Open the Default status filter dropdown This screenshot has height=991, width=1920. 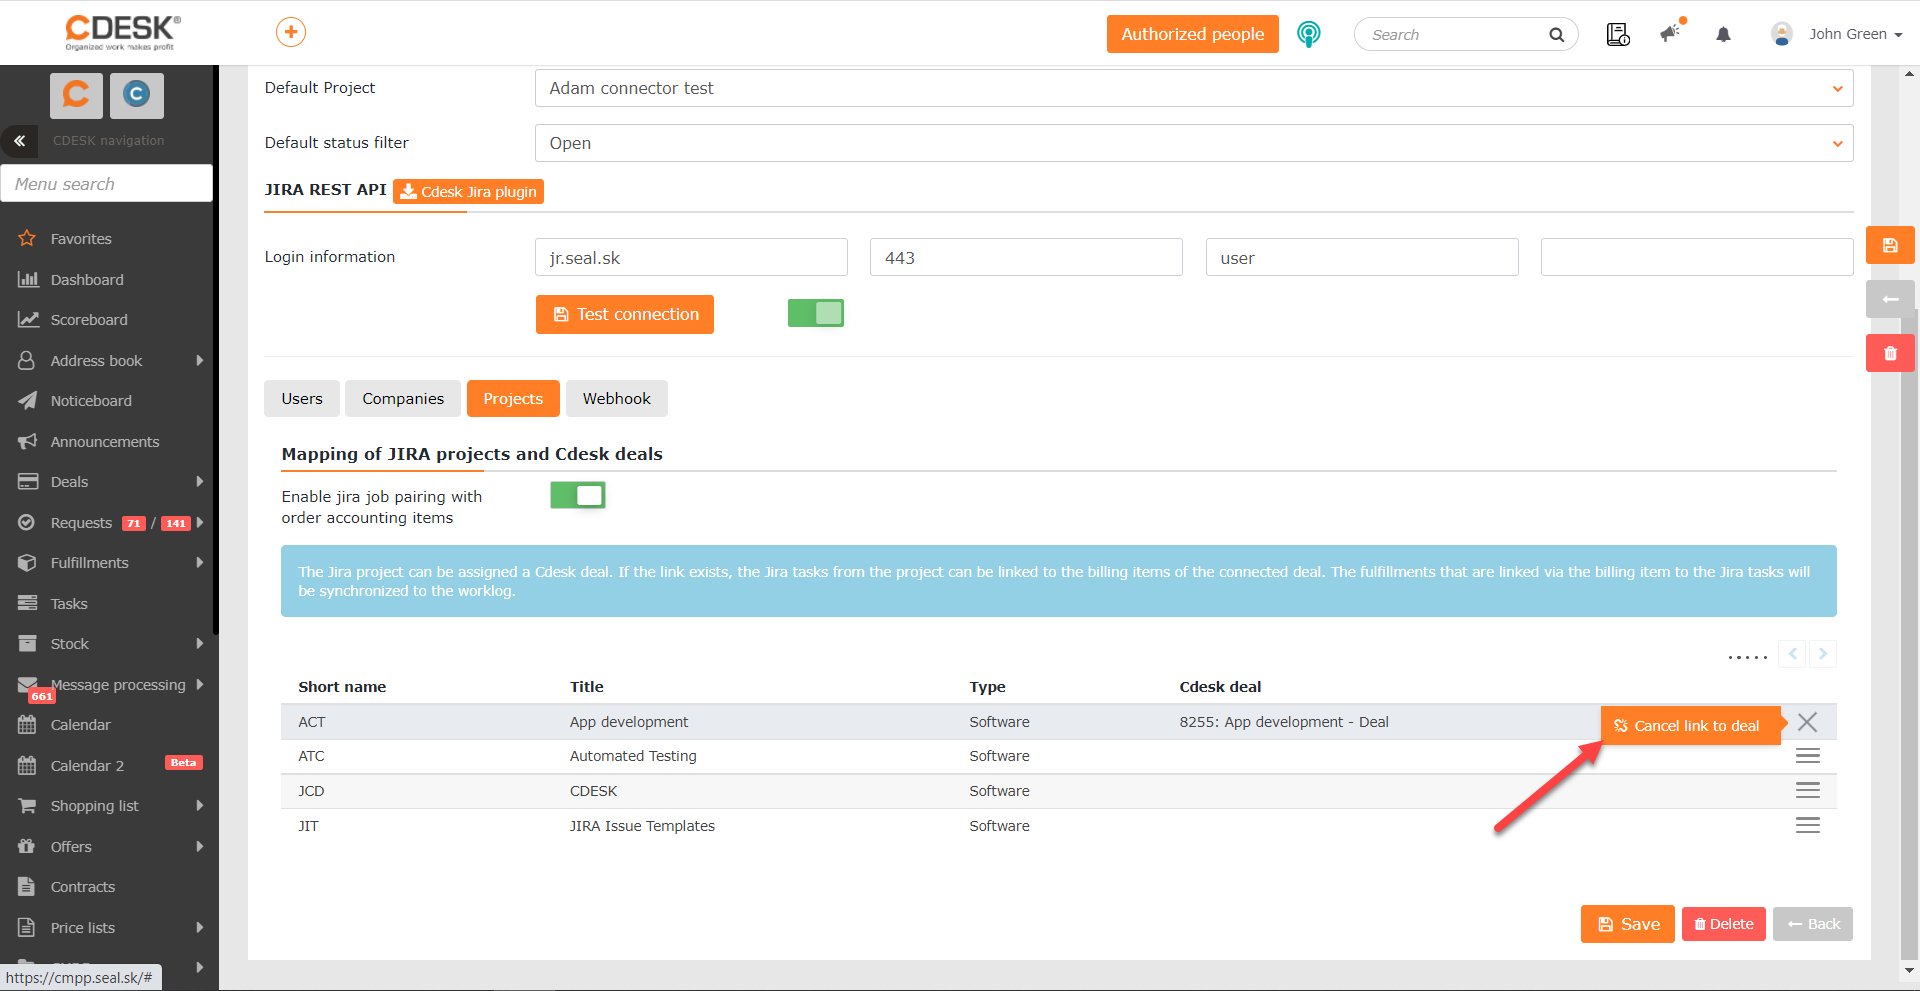1194,143
